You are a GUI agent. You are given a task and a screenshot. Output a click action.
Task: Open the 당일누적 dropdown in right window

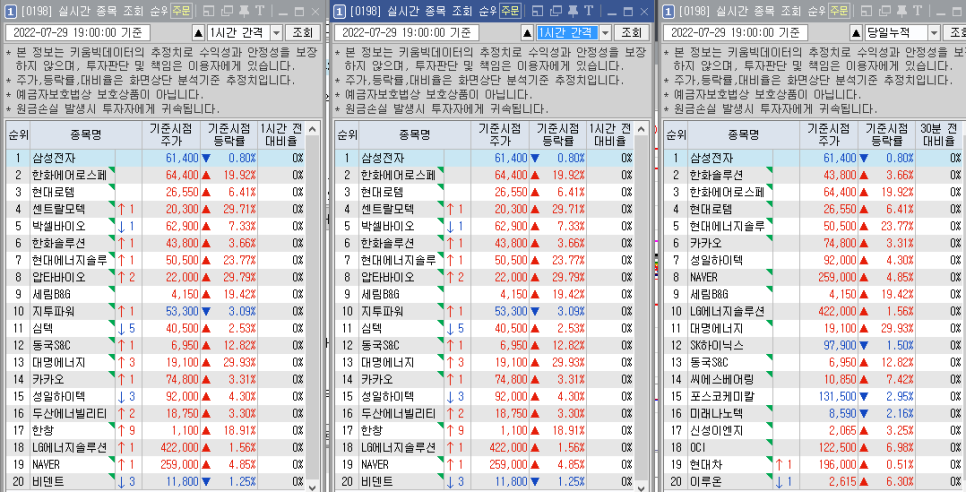coord(935,33)
